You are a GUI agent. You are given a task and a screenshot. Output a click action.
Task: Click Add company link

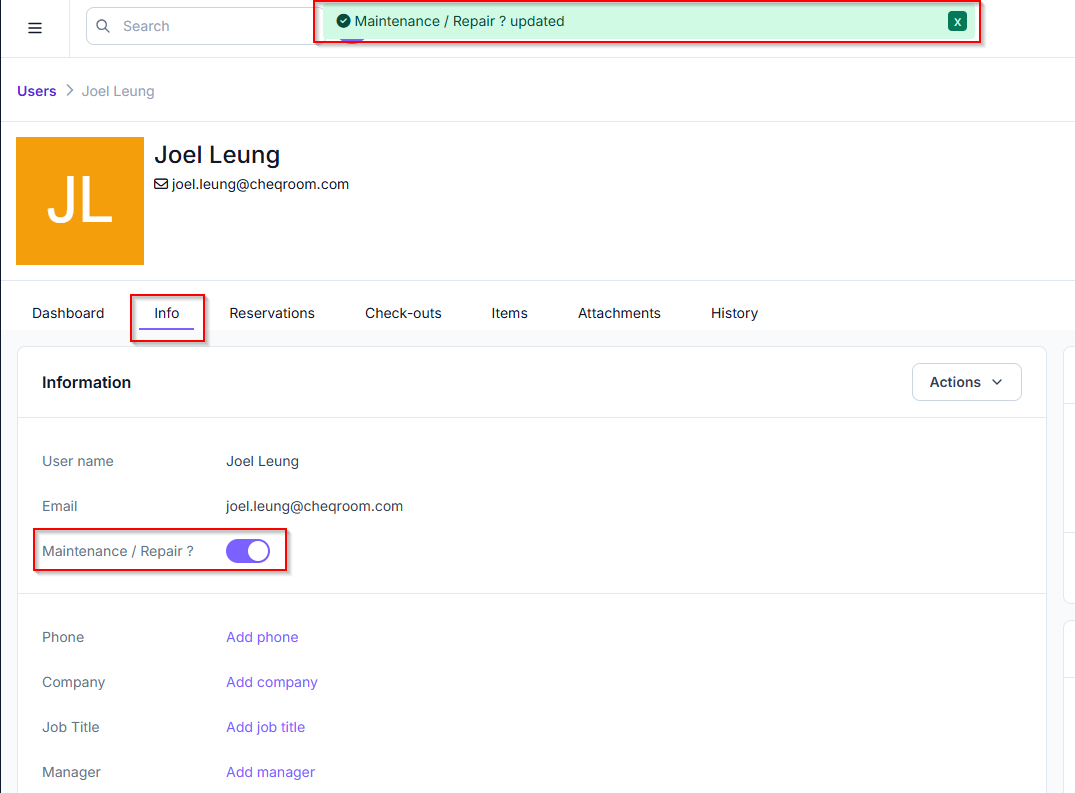coord(272,682)
